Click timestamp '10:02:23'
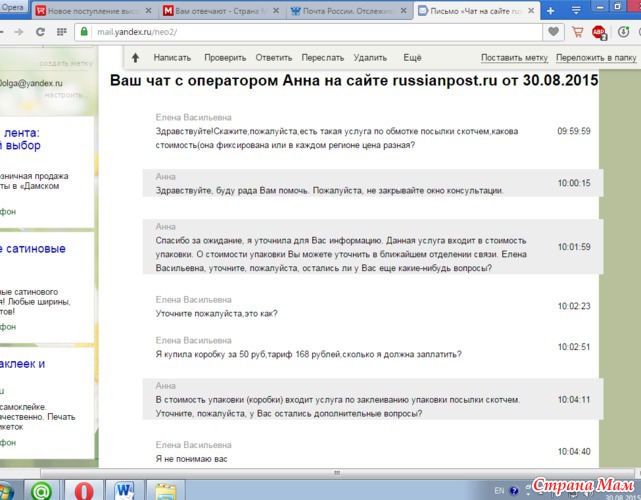 [574, 306]
